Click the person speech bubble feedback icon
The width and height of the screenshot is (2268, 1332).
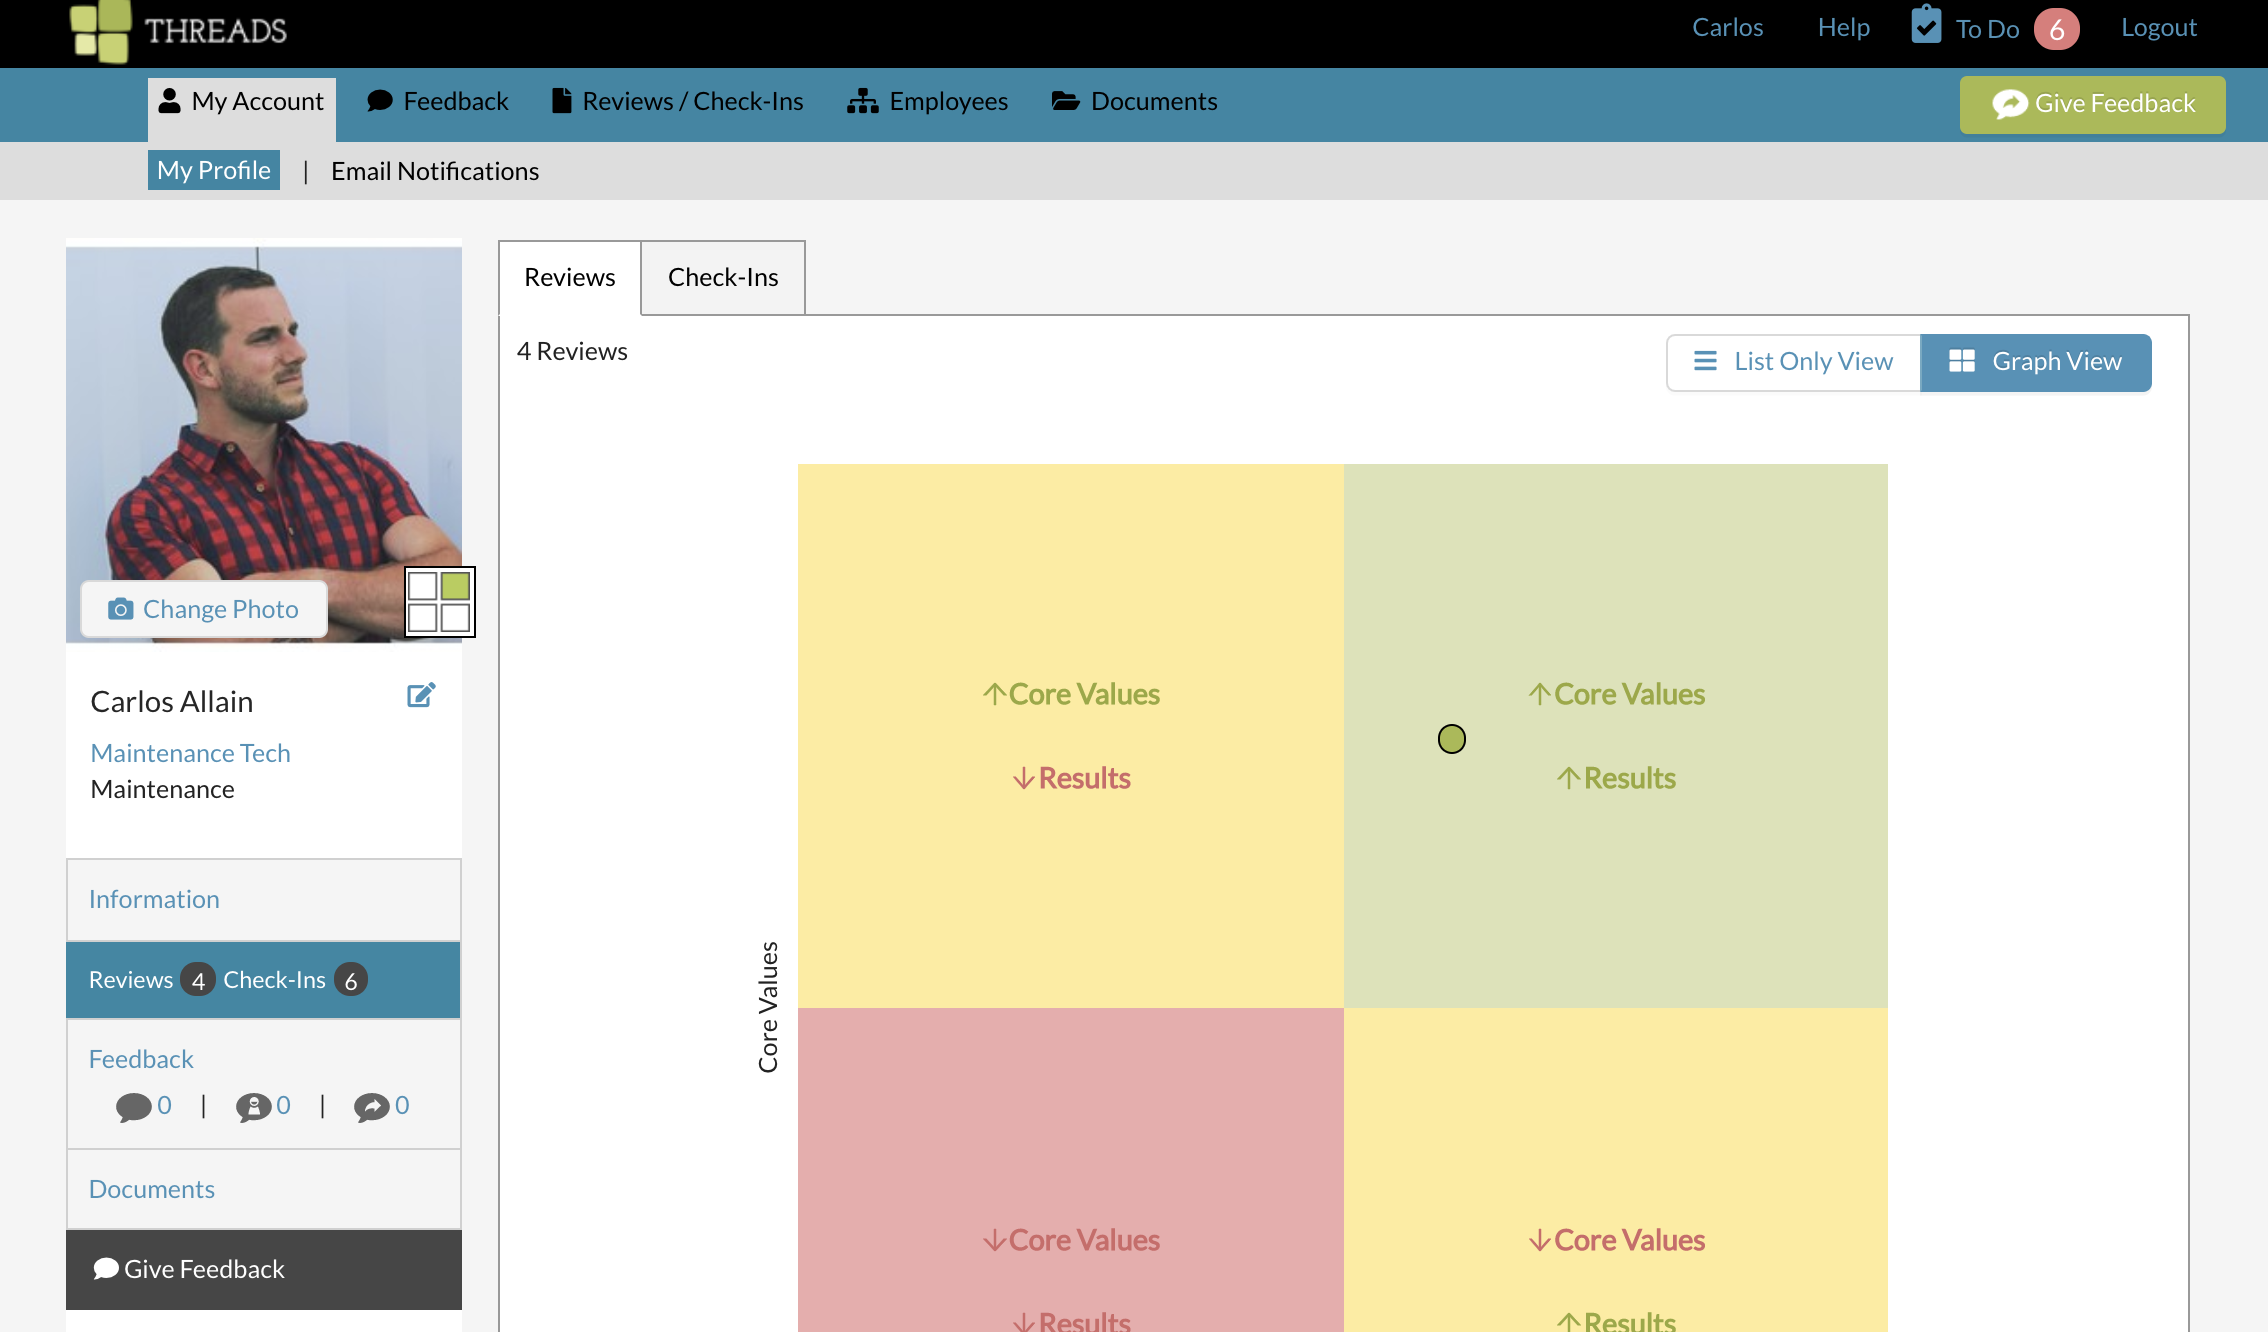(x=254, y=1106)
